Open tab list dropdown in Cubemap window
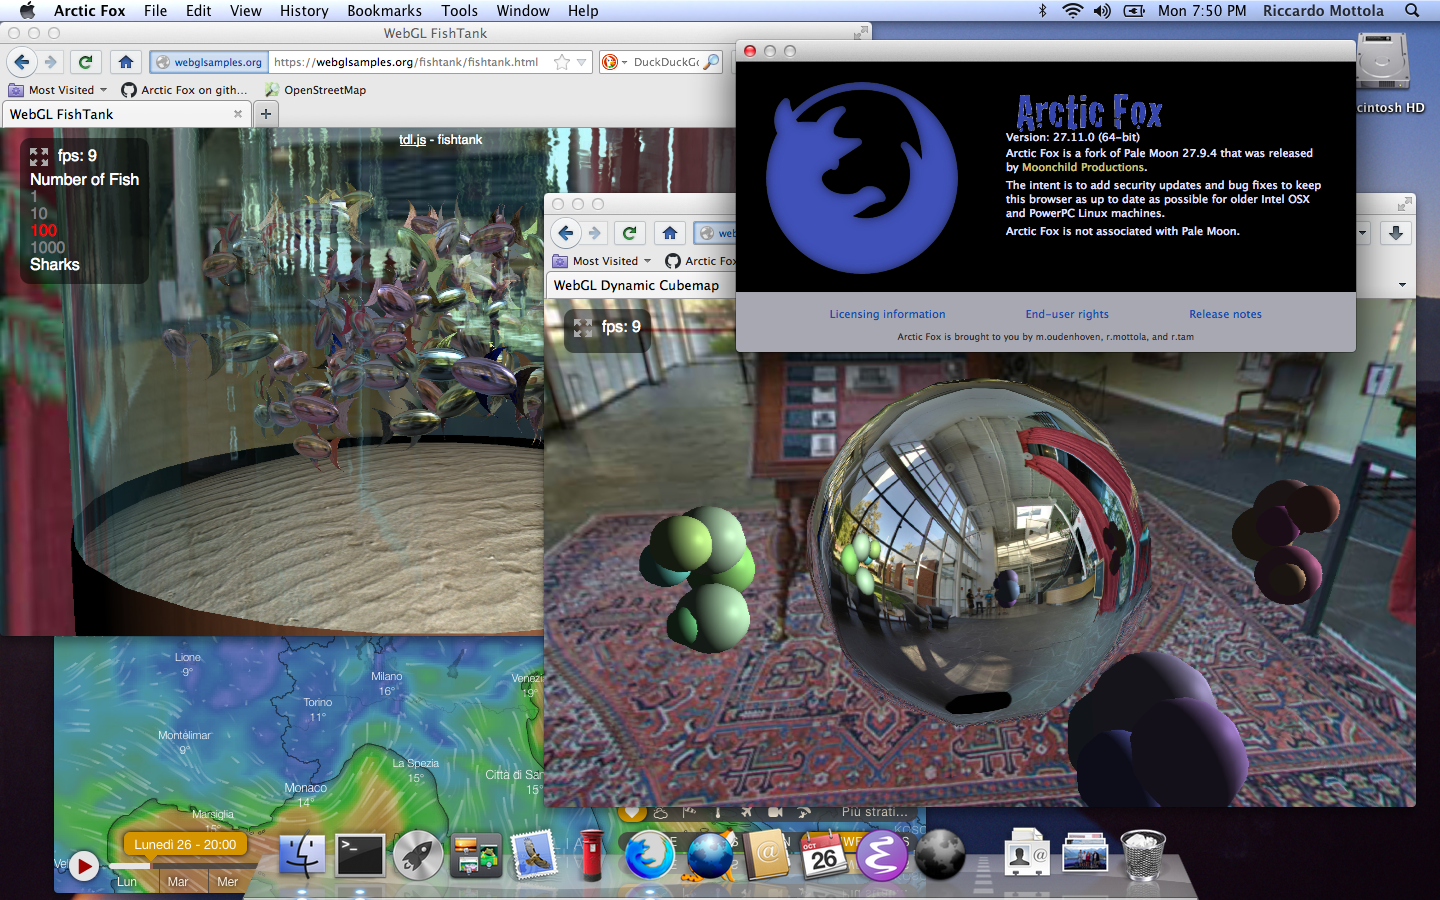Screen dimensions: 1440x900 [x=1402, y=285]
